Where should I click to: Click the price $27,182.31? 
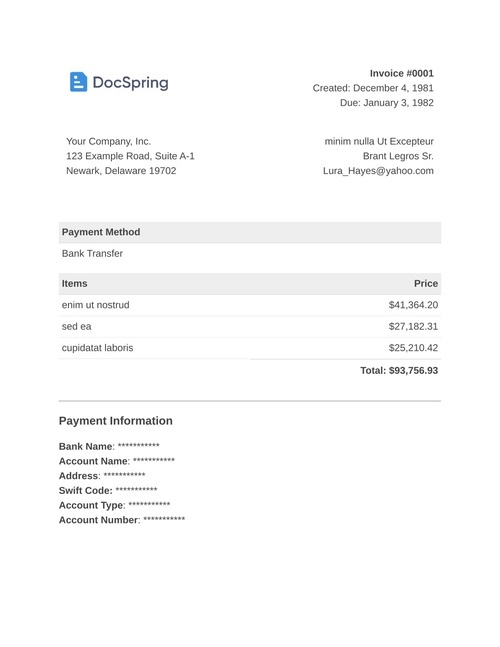(x=413, y=326)
